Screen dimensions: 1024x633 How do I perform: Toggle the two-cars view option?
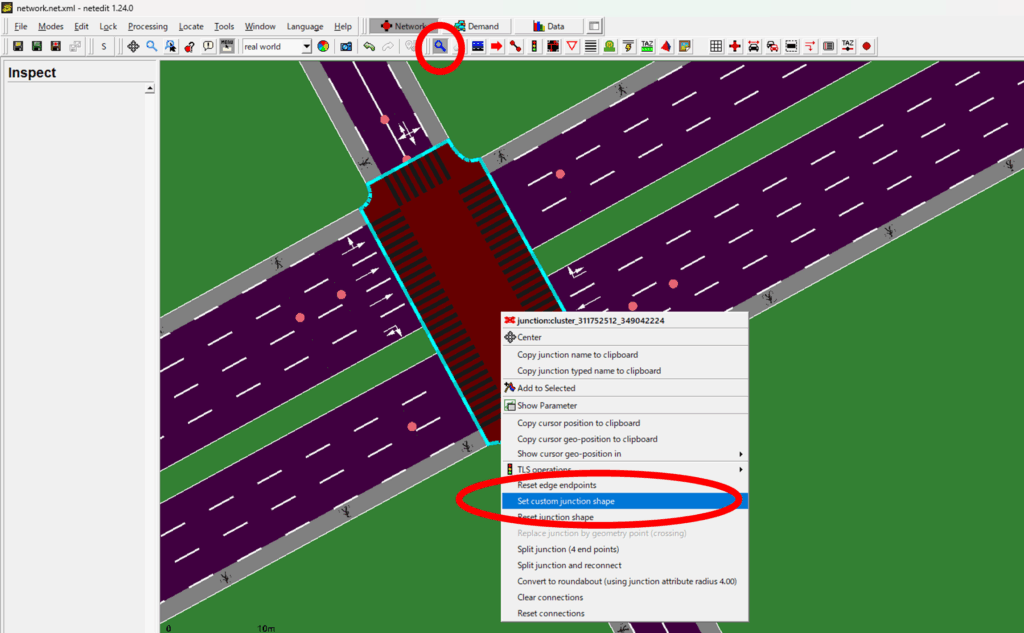[x=773, y=46]
